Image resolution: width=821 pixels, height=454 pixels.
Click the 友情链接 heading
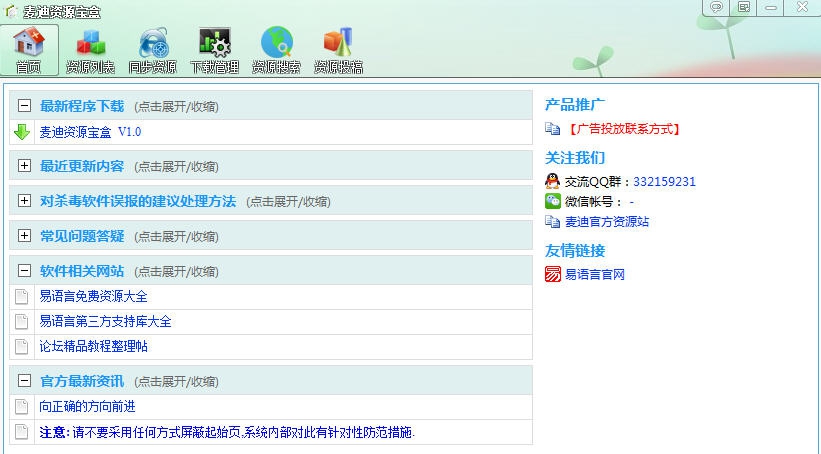coord(575,250)
